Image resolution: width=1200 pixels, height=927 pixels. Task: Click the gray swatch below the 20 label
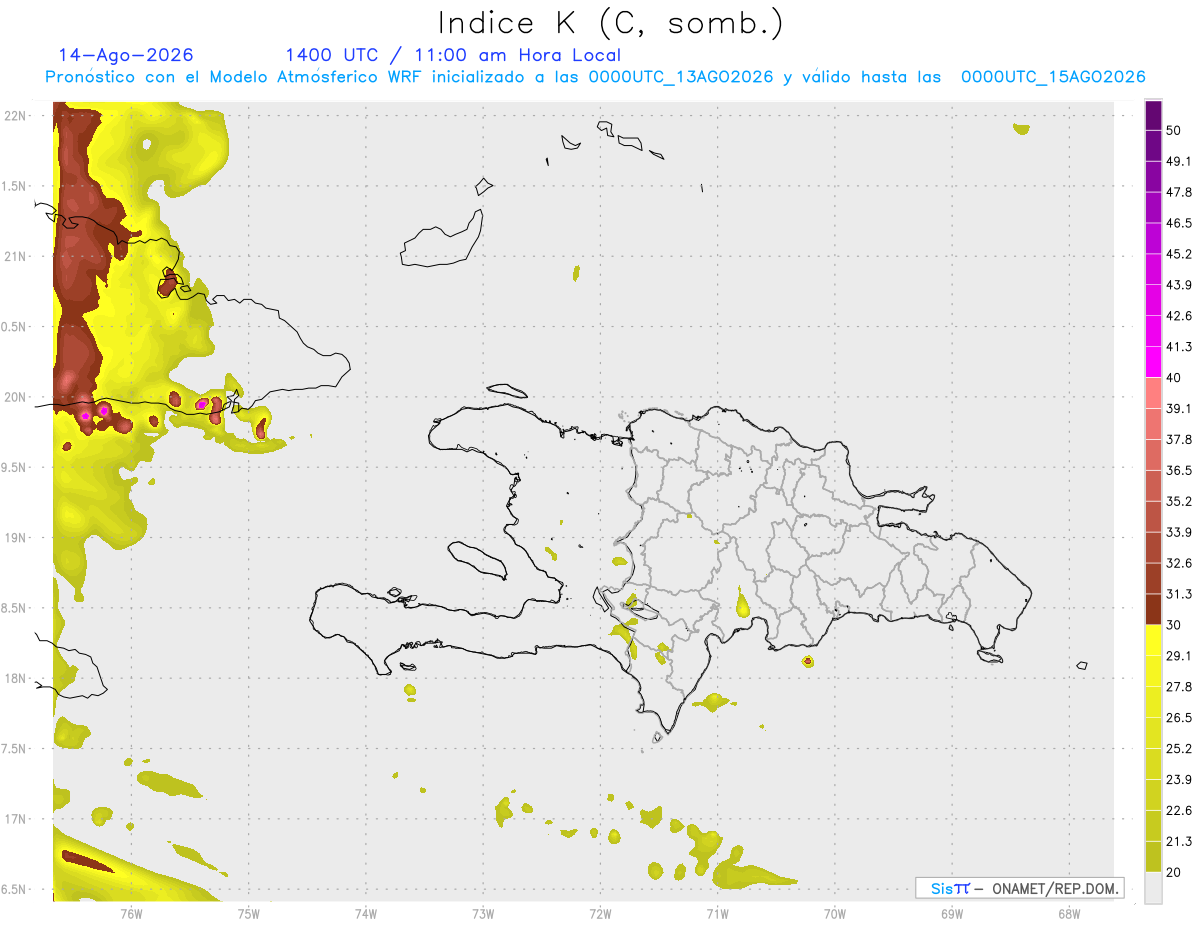coord(1153,887)
